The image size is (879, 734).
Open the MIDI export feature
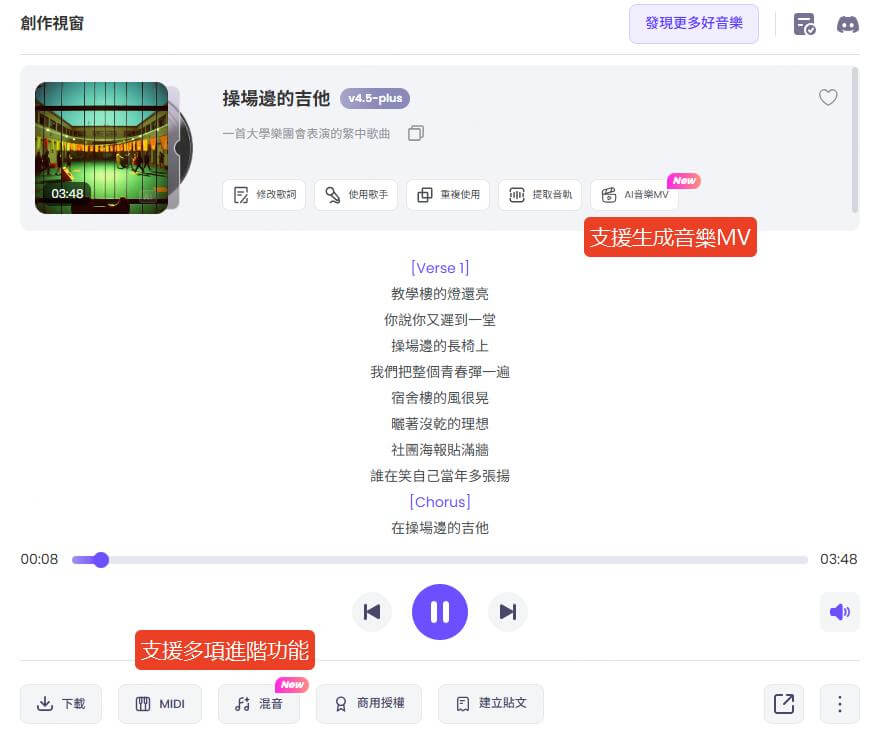point(159,704)
